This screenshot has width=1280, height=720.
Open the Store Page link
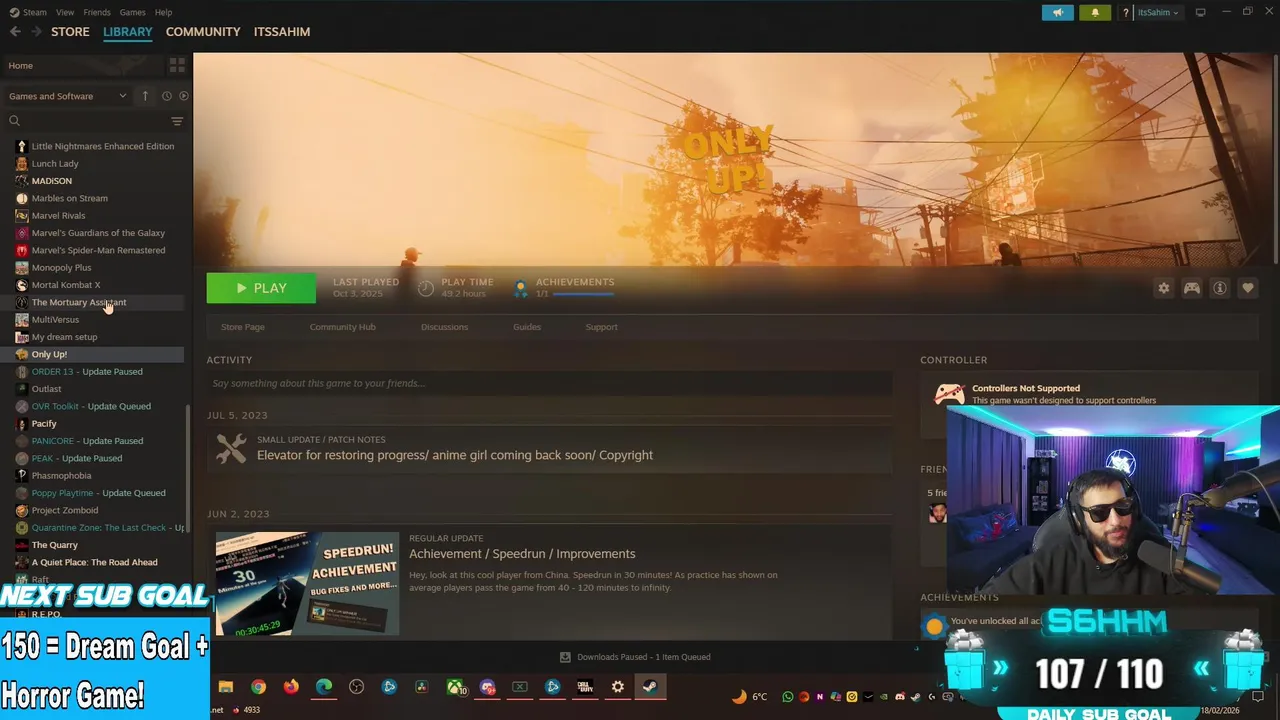coord(243,327)
